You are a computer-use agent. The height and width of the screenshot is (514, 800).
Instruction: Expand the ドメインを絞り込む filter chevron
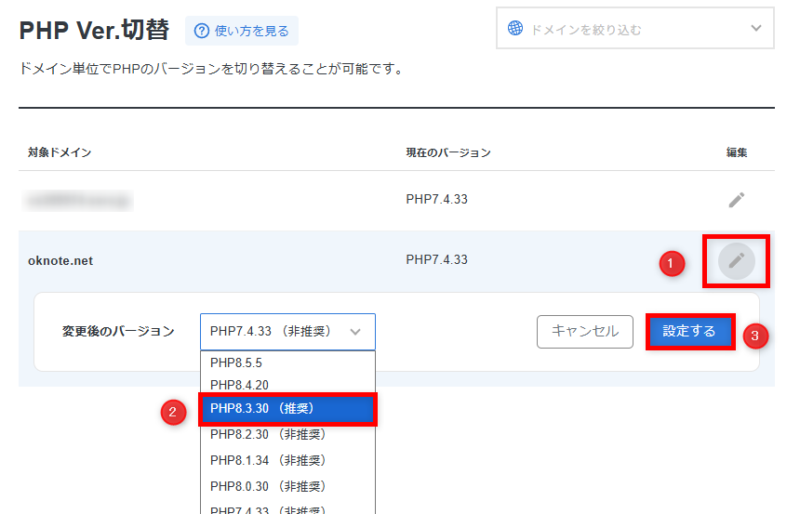click(755, 29)
